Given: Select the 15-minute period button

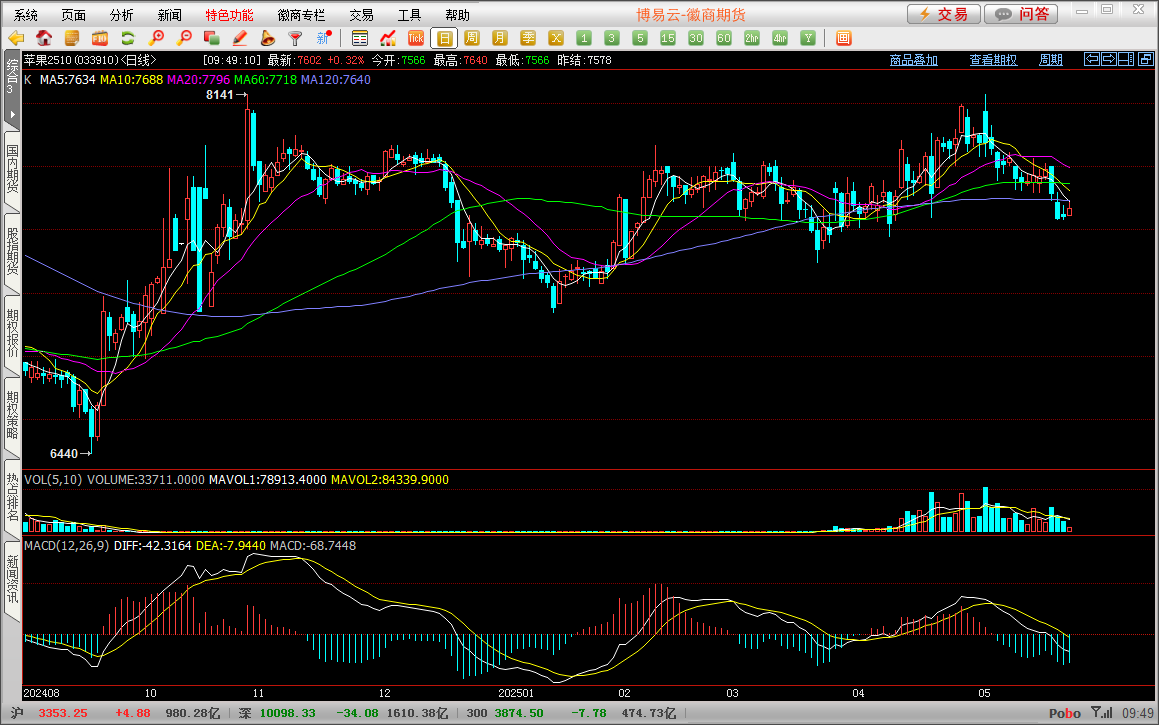Looking at the screenshot, I should (x=668, y=38).
